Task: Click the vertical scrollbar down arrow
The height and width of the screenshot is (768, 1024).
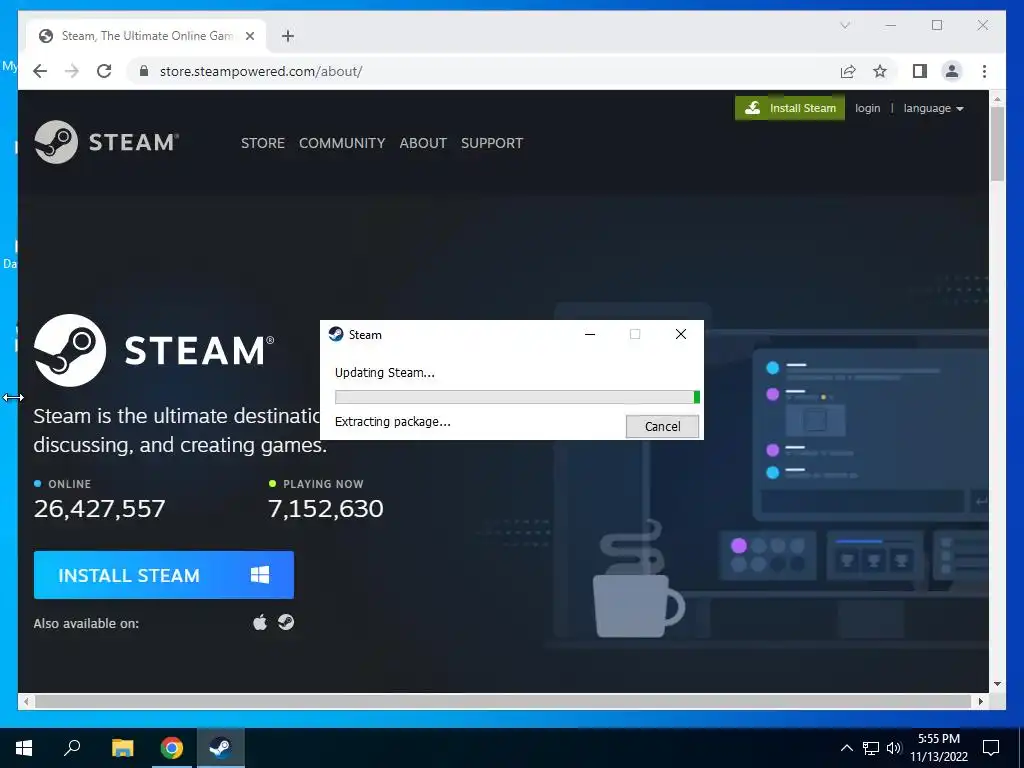Action: [x=997, y=684]
